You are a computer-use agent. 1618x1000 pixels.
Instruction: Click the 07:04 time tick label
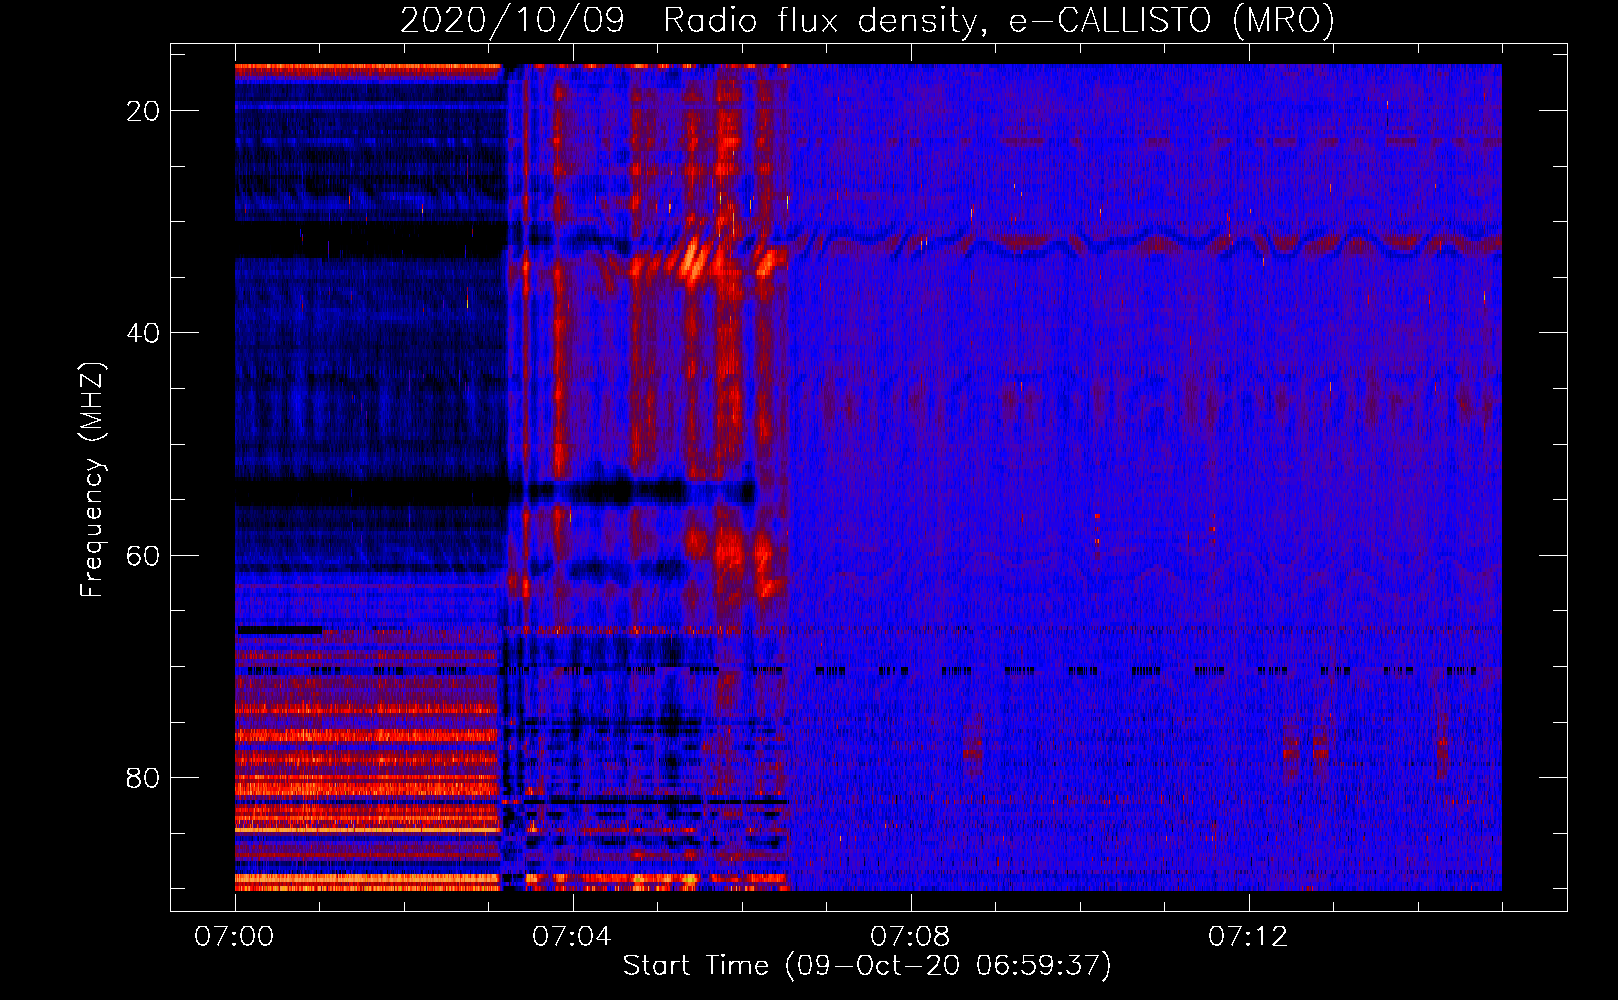tap(572, 937)
